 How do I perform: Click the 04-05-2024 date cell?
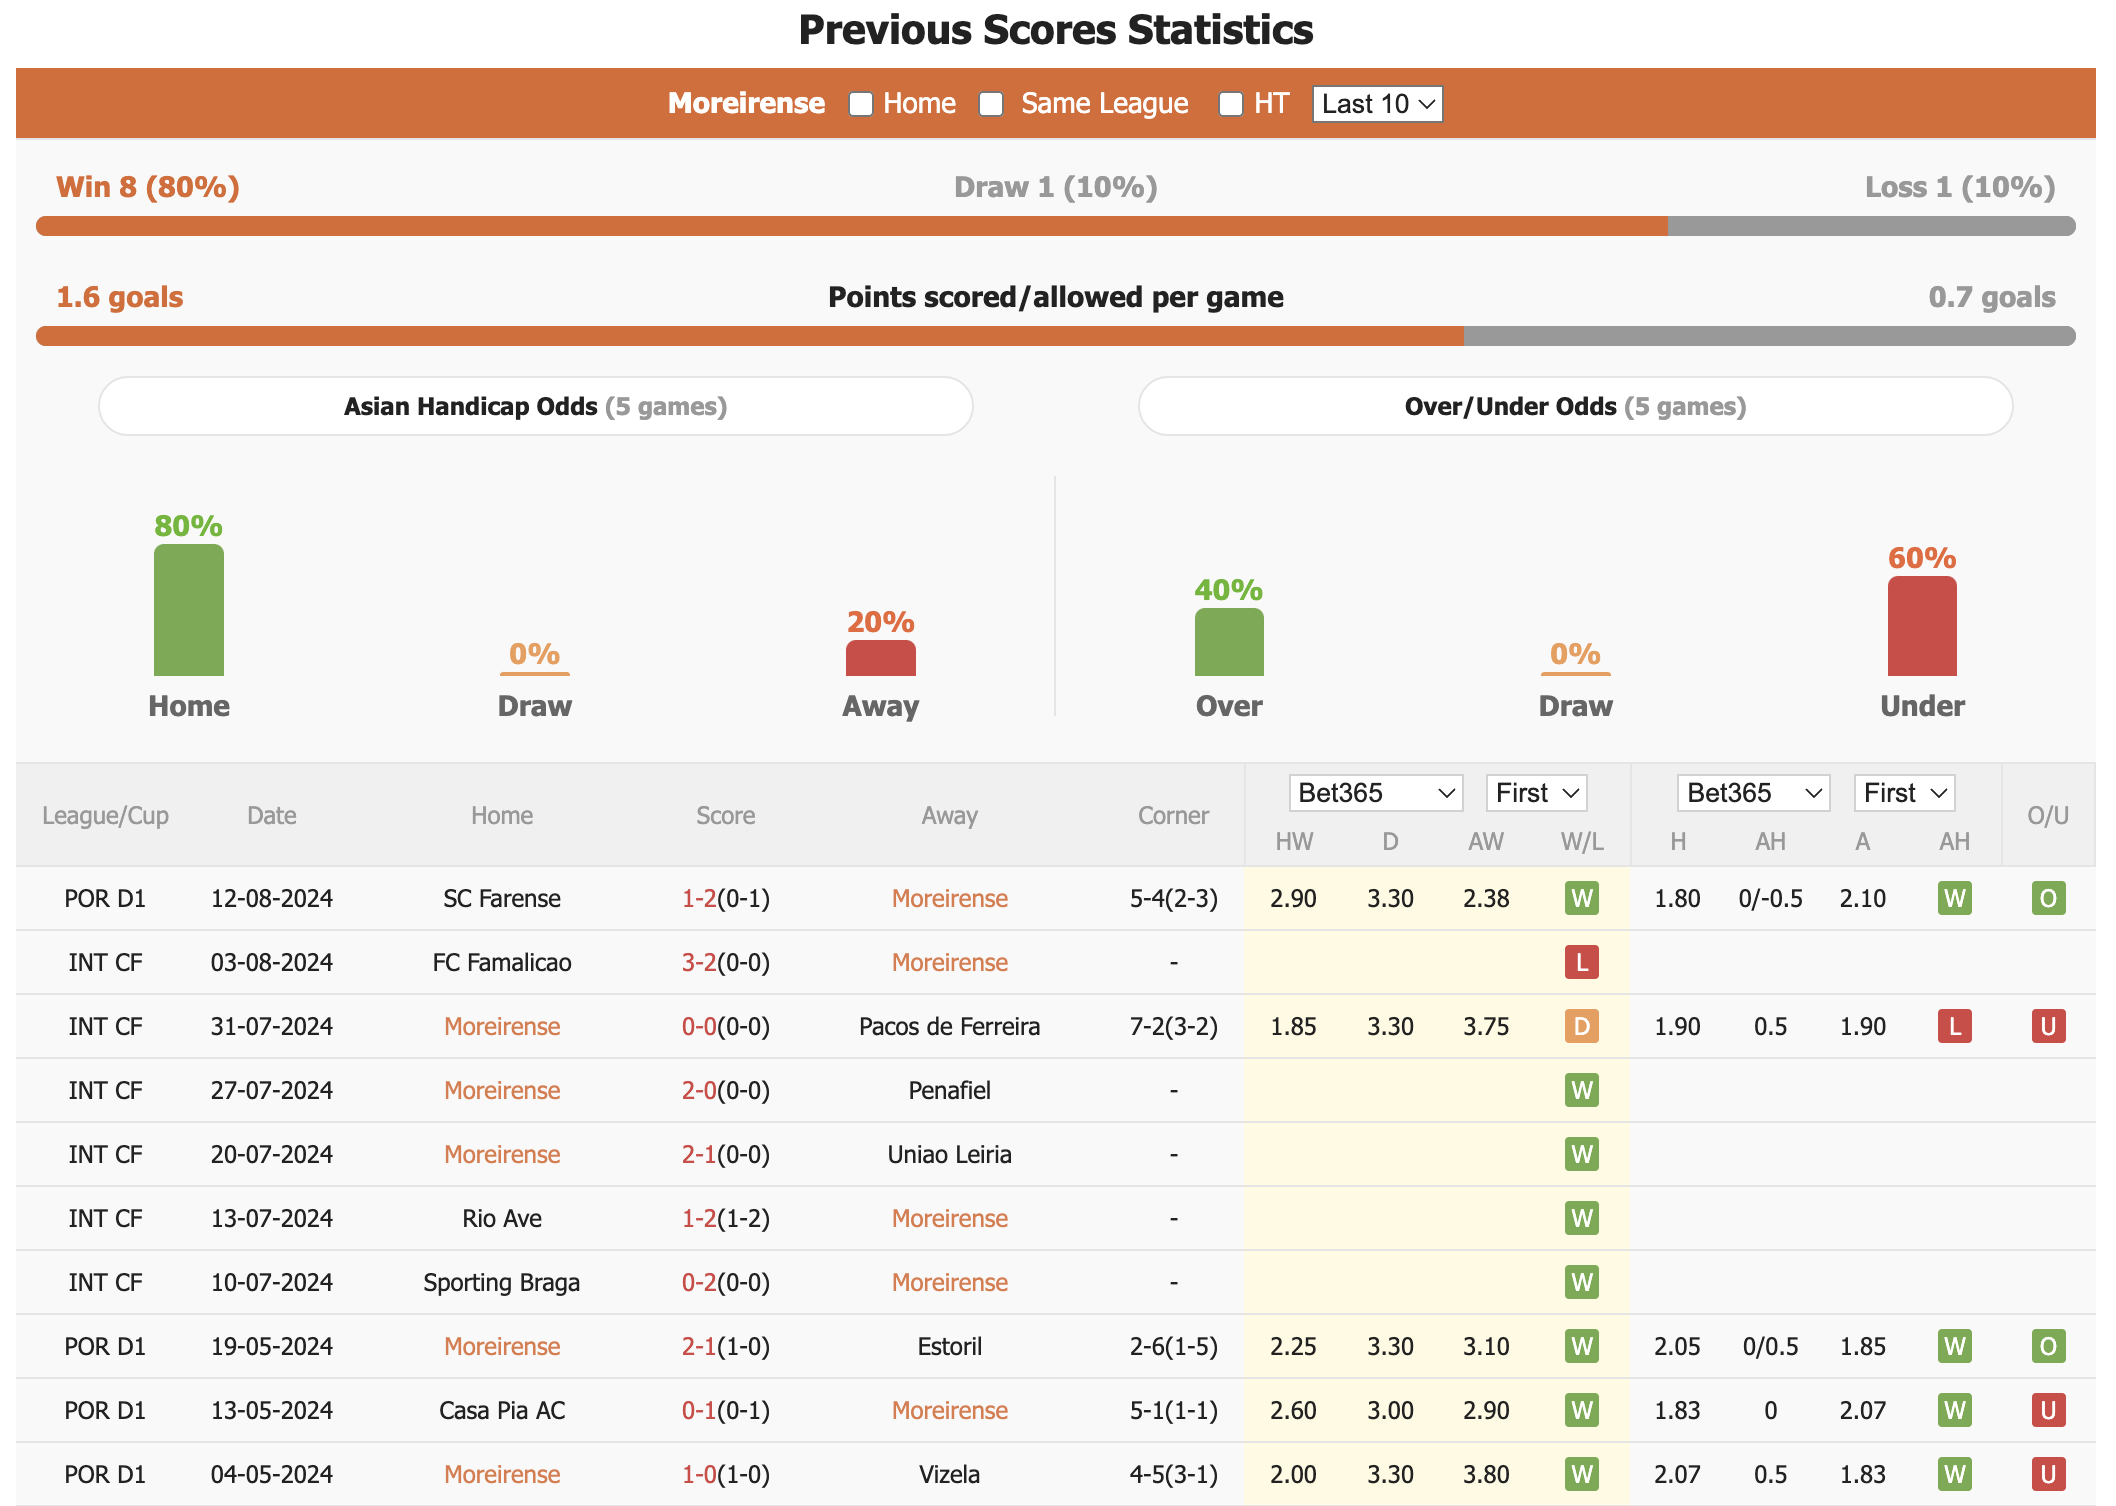(272, 1474)
